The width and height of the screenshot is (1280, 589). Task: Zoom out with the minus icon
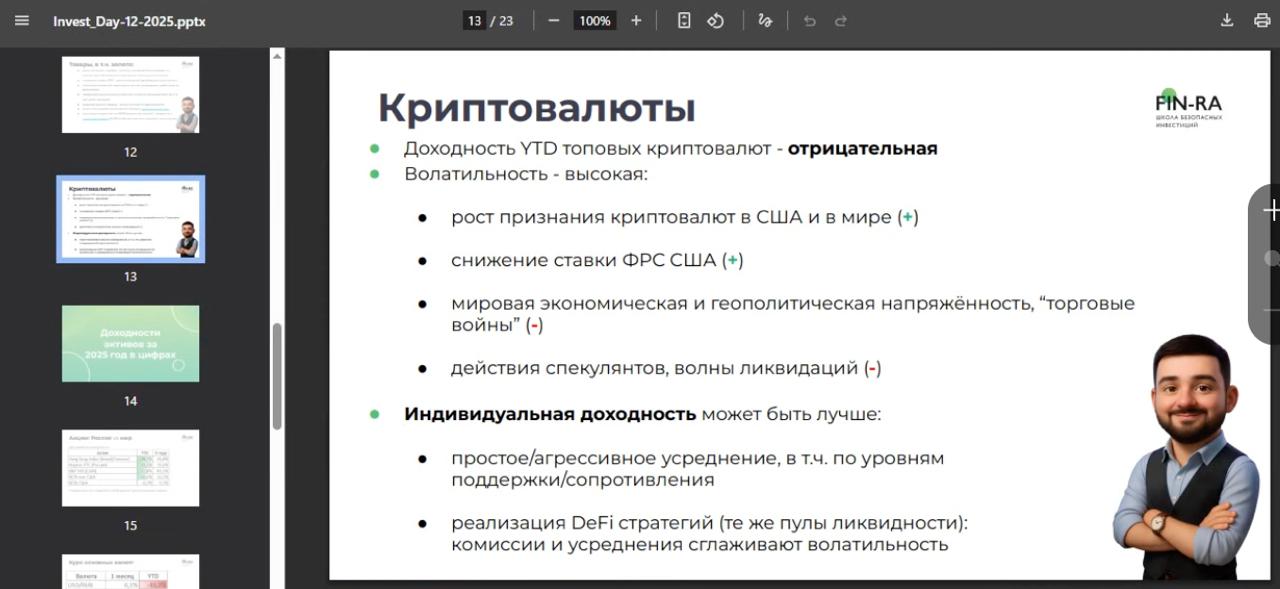[x=553, y=20]
